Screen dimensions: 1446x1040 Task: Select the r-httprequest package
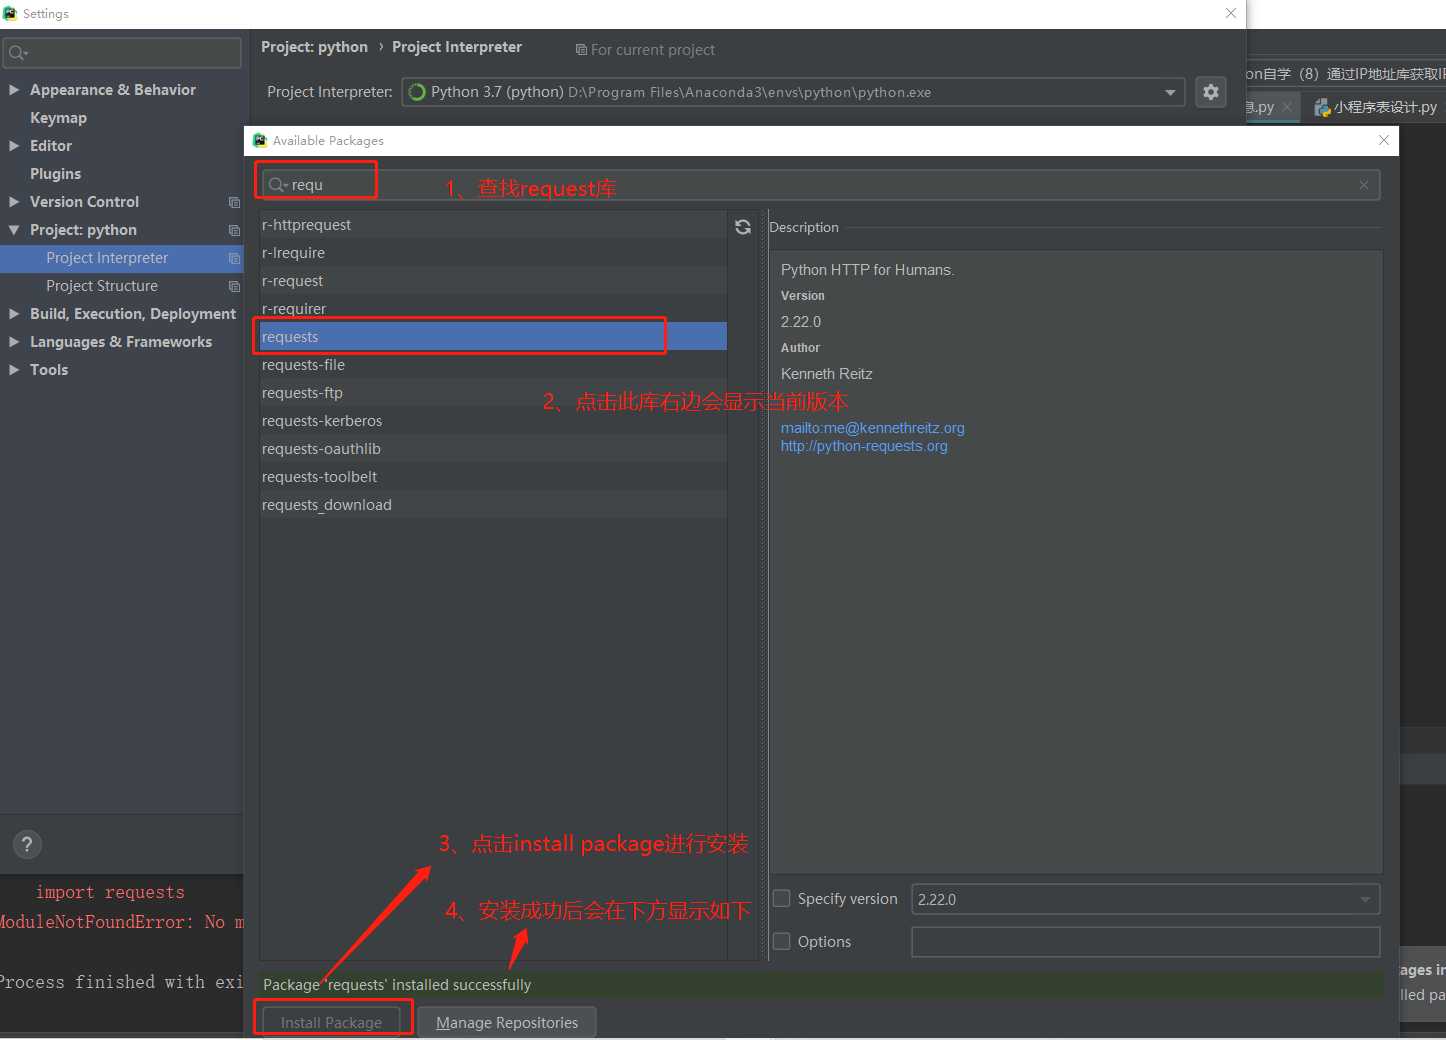point(493,225)
